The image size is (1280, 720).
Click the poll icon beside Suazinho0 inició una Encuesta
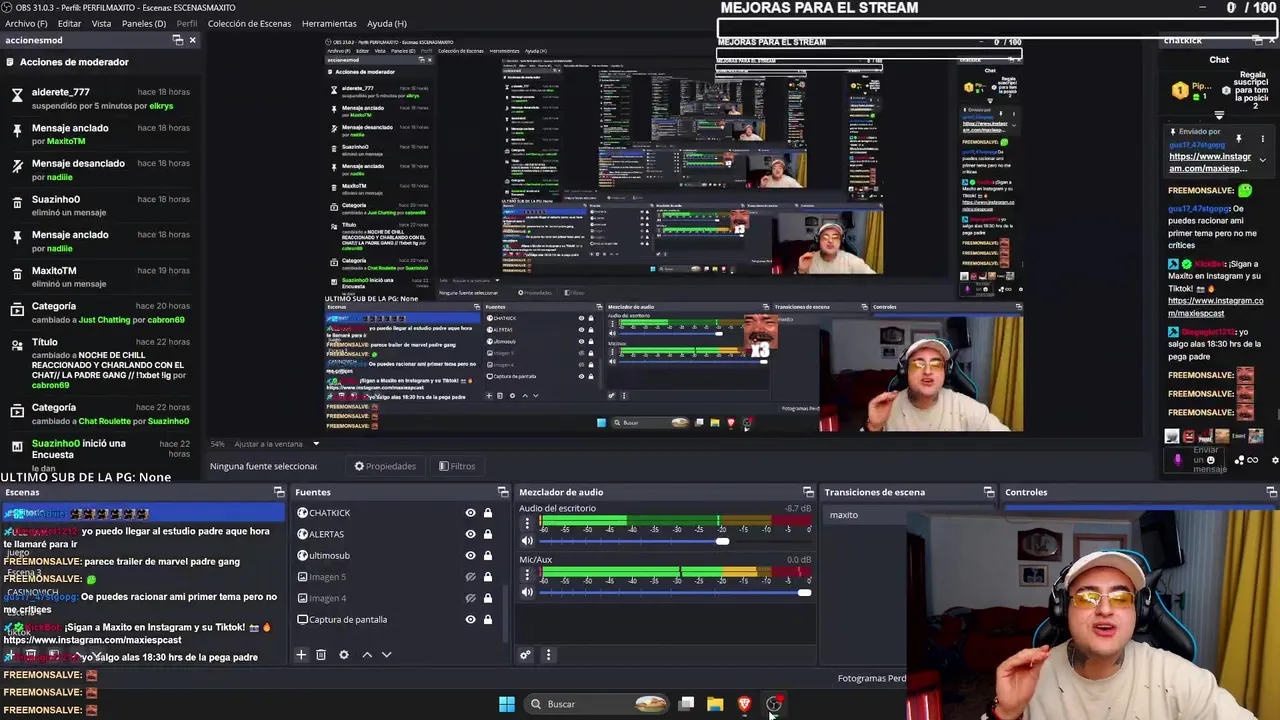[17, 447]
